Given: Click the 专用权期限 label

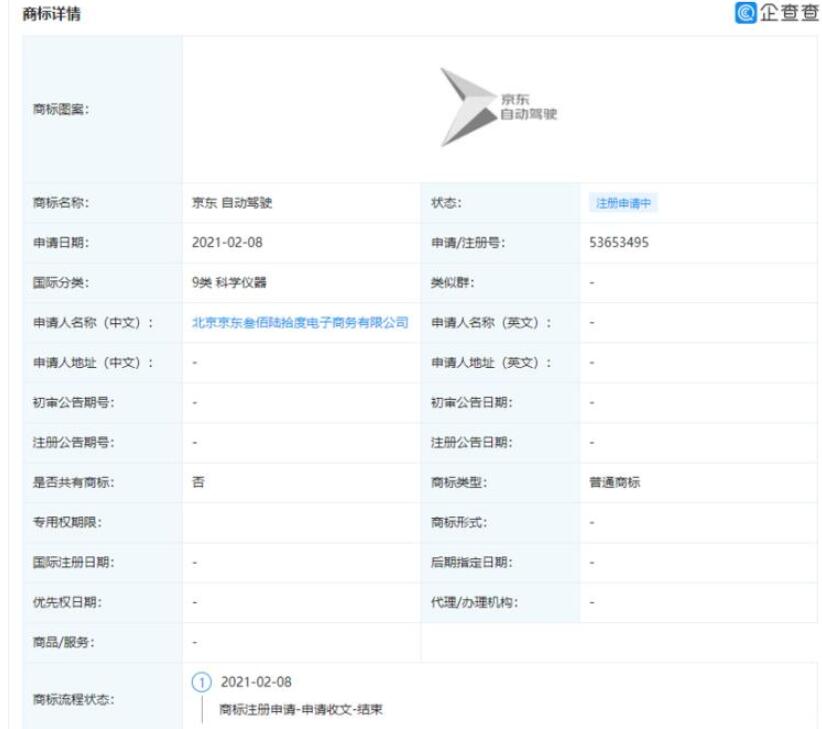Looking at the screenshot, I should tap(67, 523).
